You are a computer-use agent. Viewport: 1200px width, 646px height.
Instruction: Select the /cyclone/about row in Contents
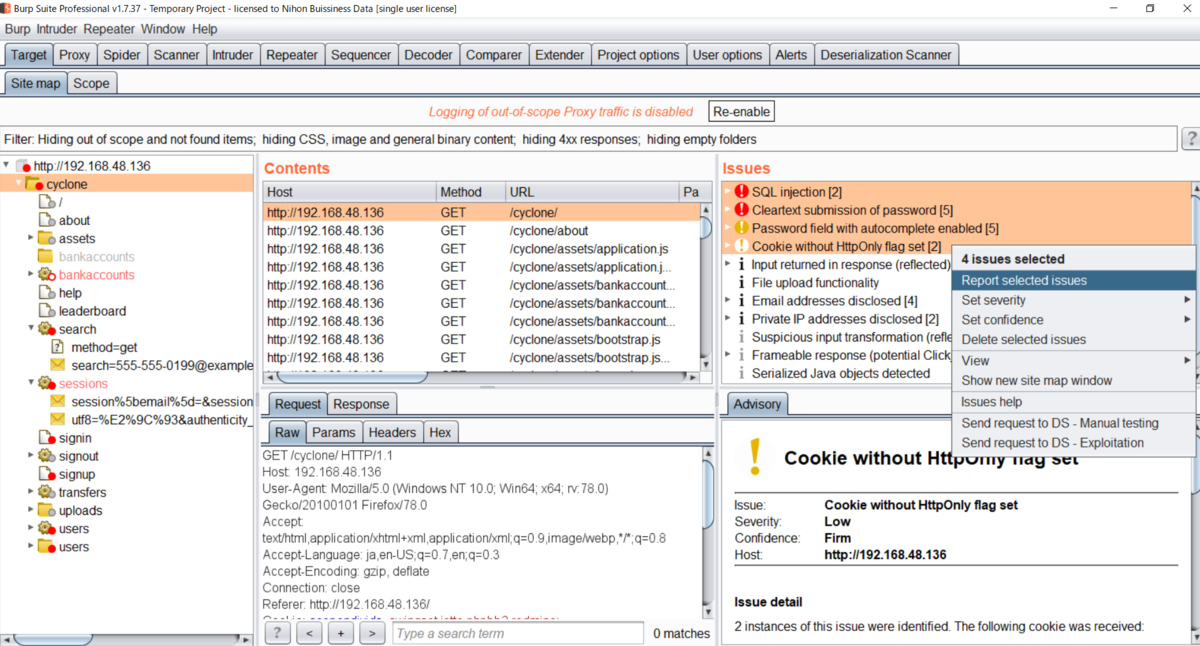481,230
